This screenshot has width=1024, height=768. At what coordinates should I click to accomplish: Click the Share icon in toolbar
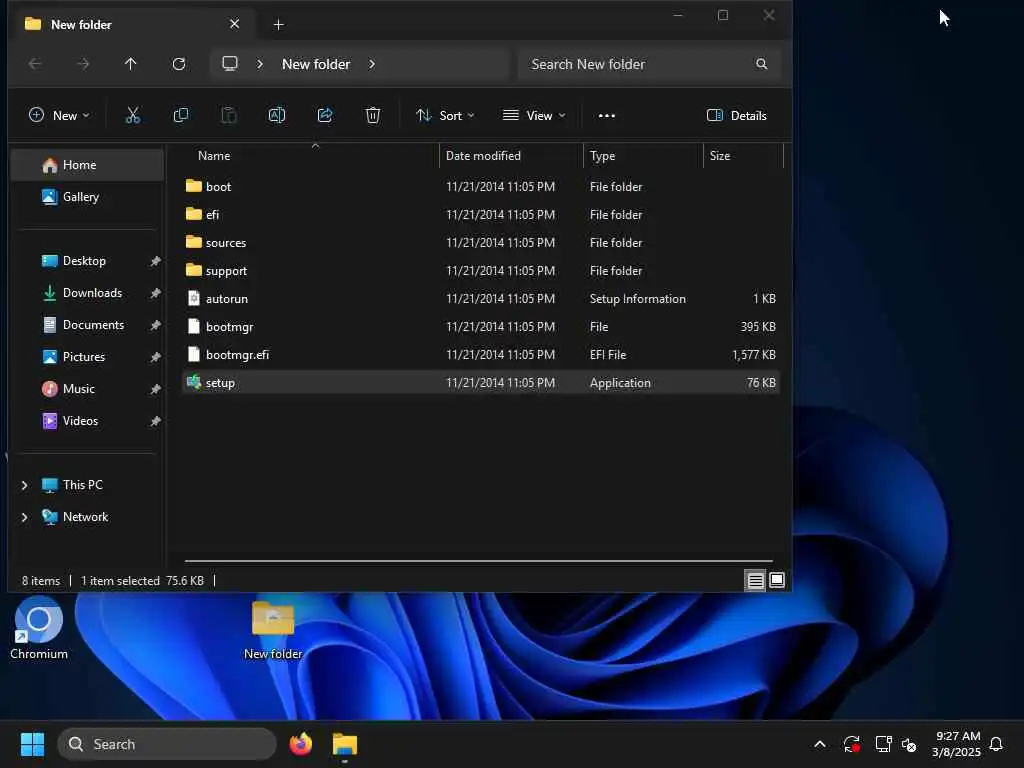(325, 116)
